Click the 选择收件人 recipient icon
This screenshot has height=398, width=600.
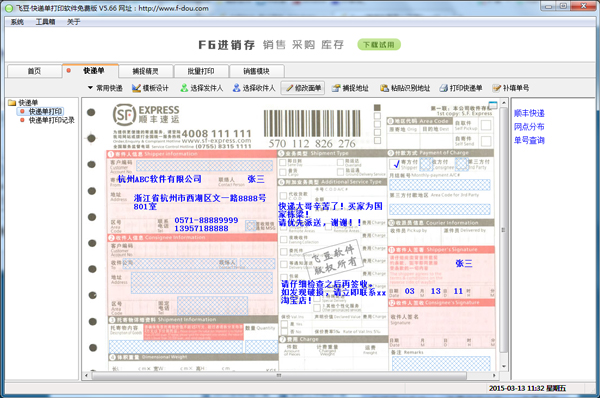236,88
